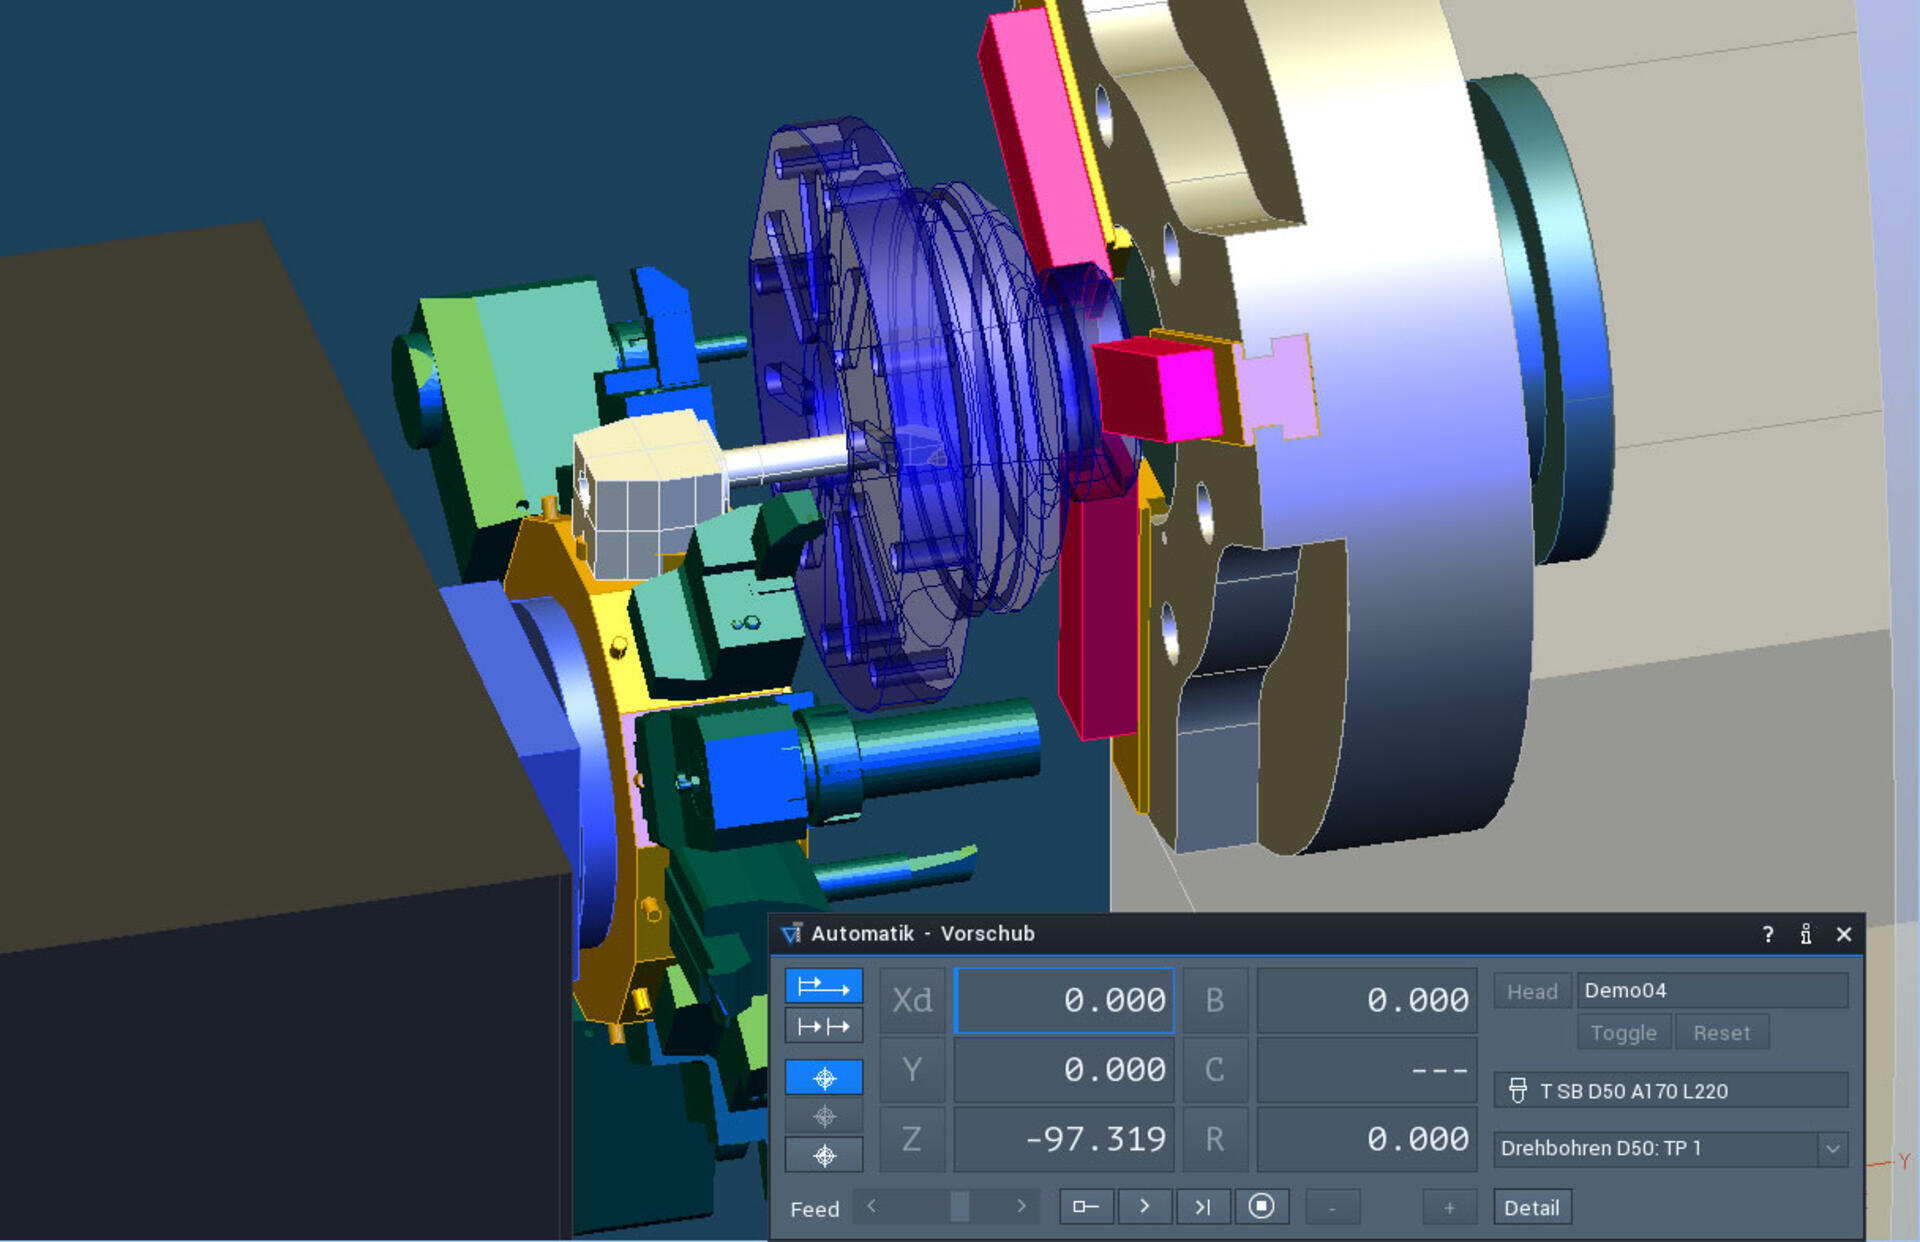
Task: Click the Demo04 head name field
Action: coord(1711,990)
